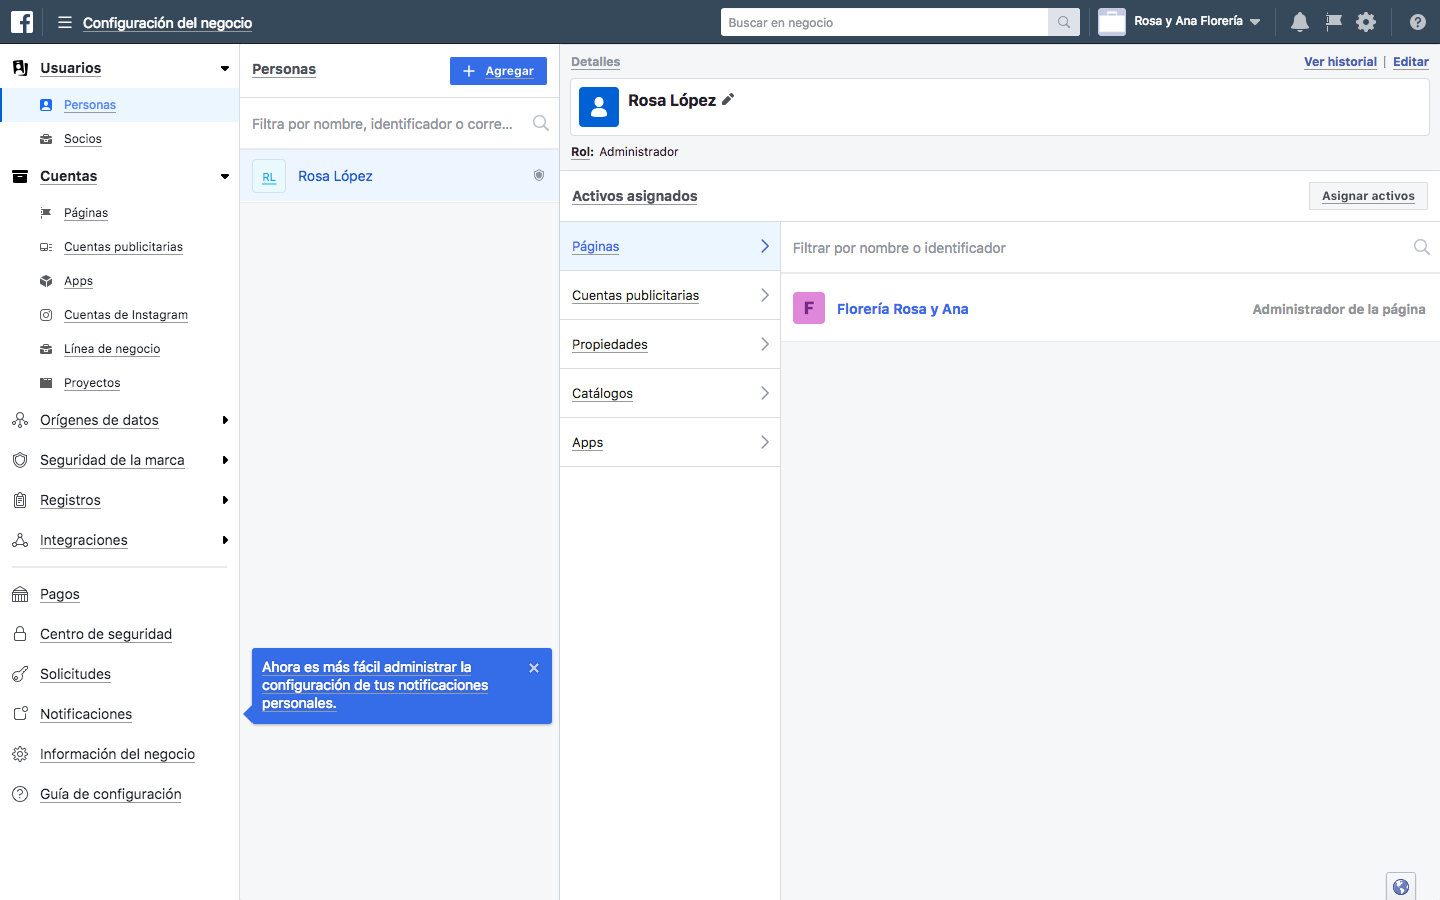Open the Florería Rosa y Ana page link
The height and width of the screenshot is (900, 1440).
click(x=902, y=309)
